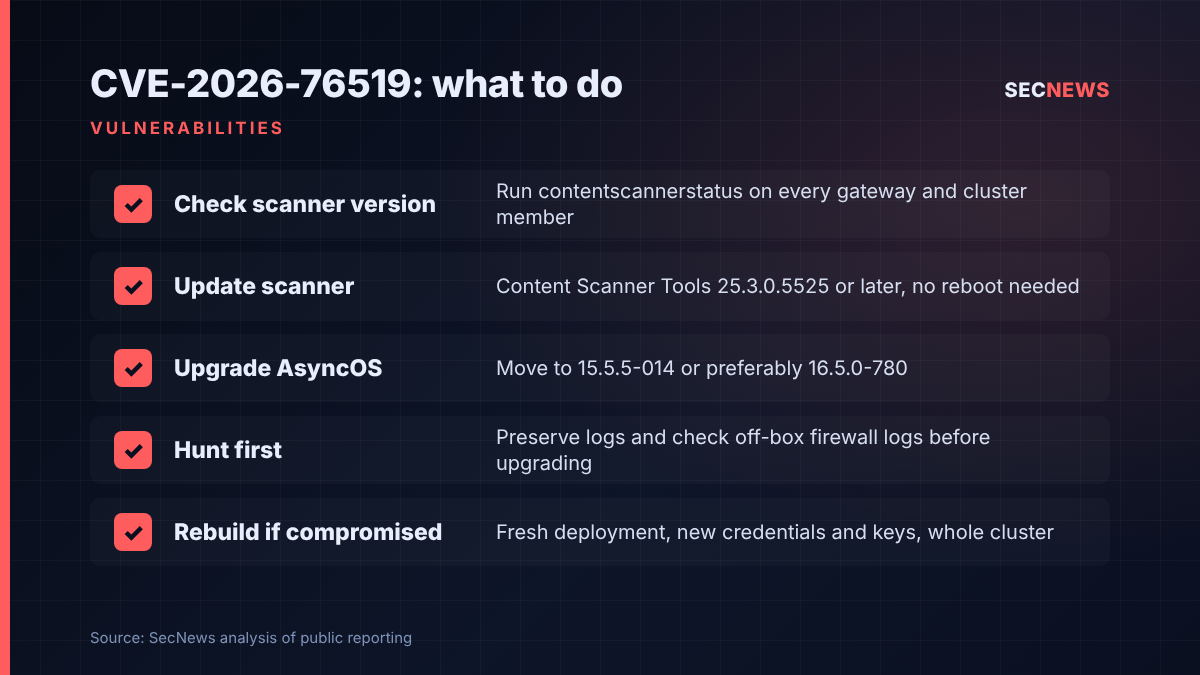Click the text 'Run contentscannerstatus on every gateway'
This screenshot has height=675, width=1200.
pyautogui.click(x=706, y=191)
